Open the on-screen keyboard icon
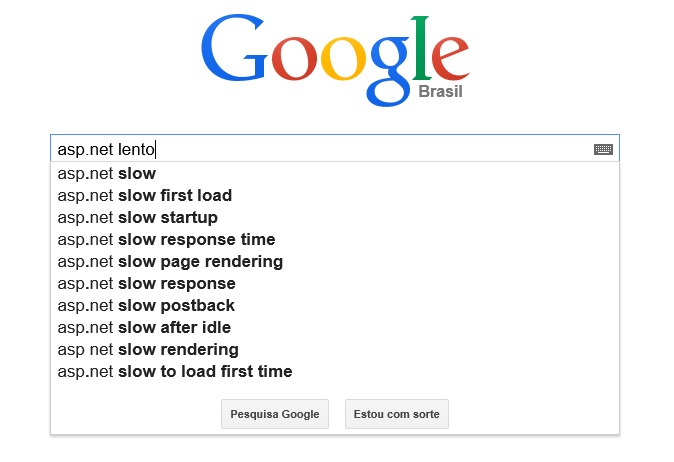This screenshot has height=462, width=674. [x=603, y=149]
